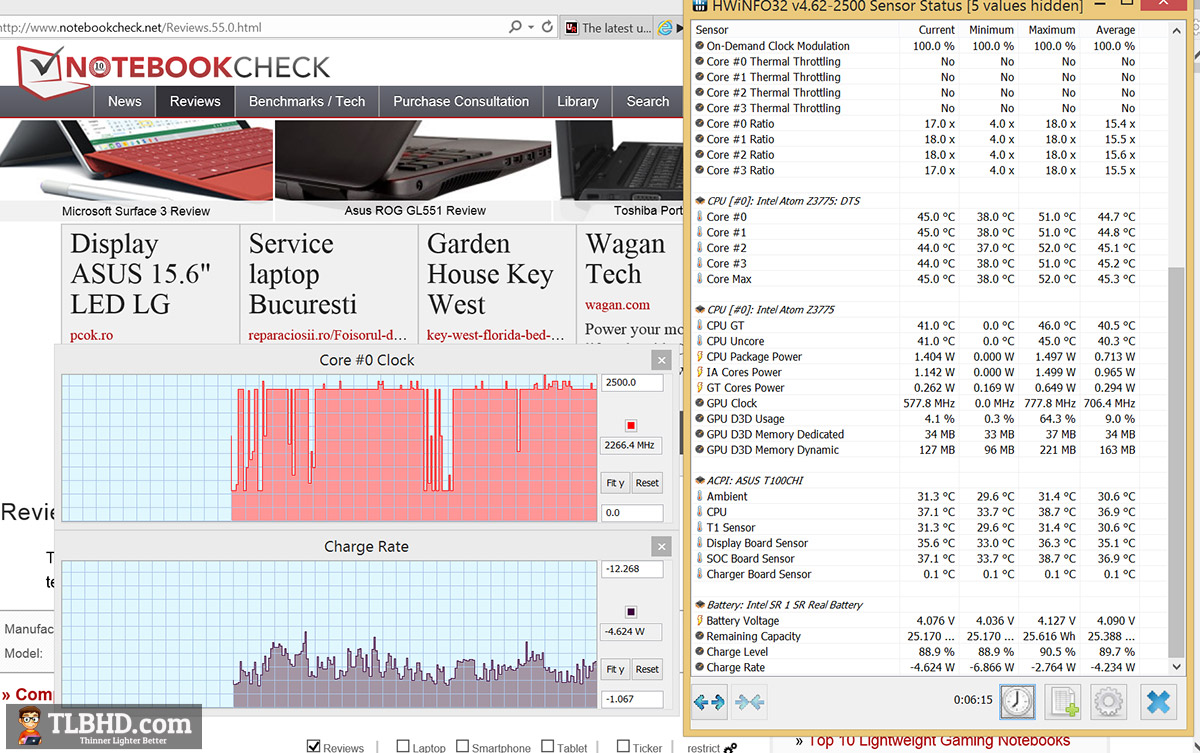This screenshot has height=753, width=1200.
Task: Click the Charge Rate sensor row icon
Action: pos(699,668)
